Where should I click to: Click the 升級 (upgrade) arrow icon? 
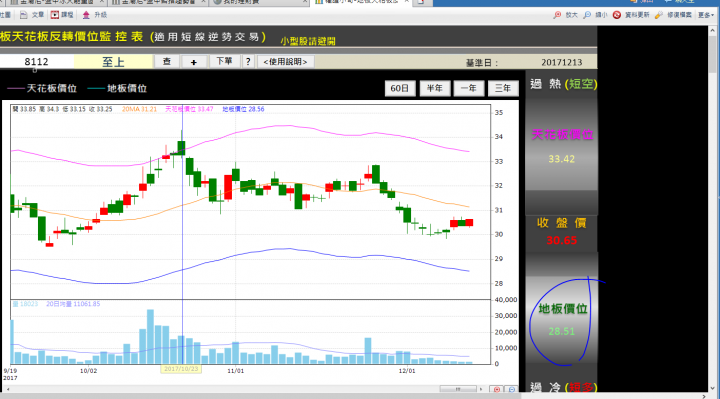pos(86,15)
